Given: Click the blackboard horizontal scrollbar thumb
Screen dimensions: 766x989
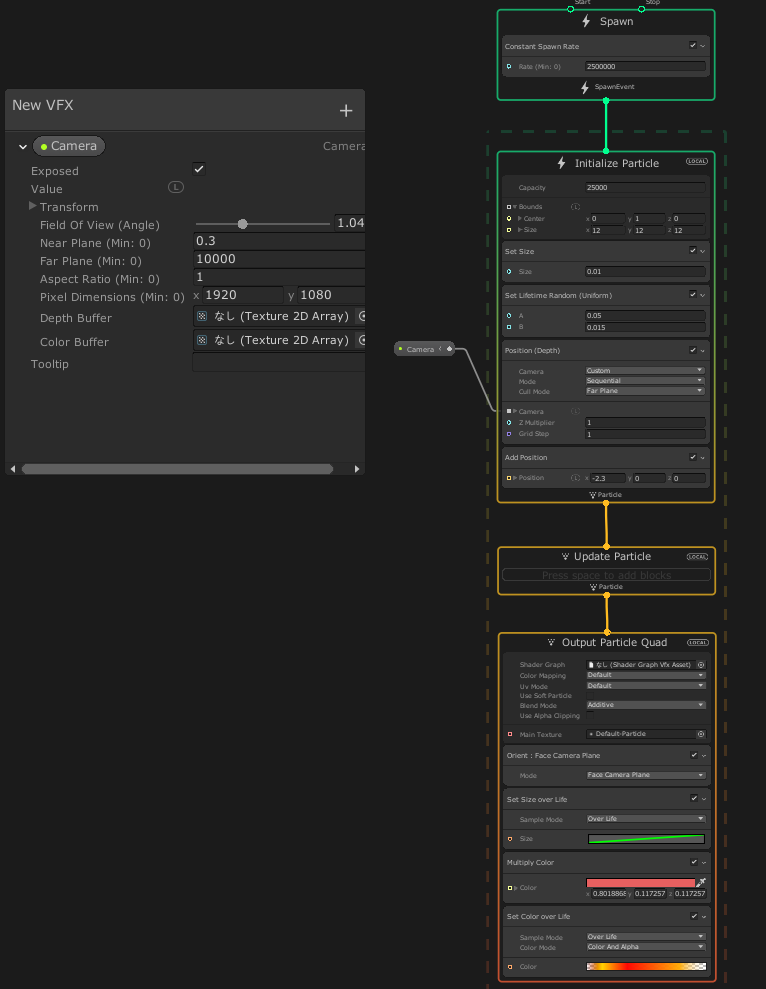Looking at the screenshot, I should click(x=177, y=469).
